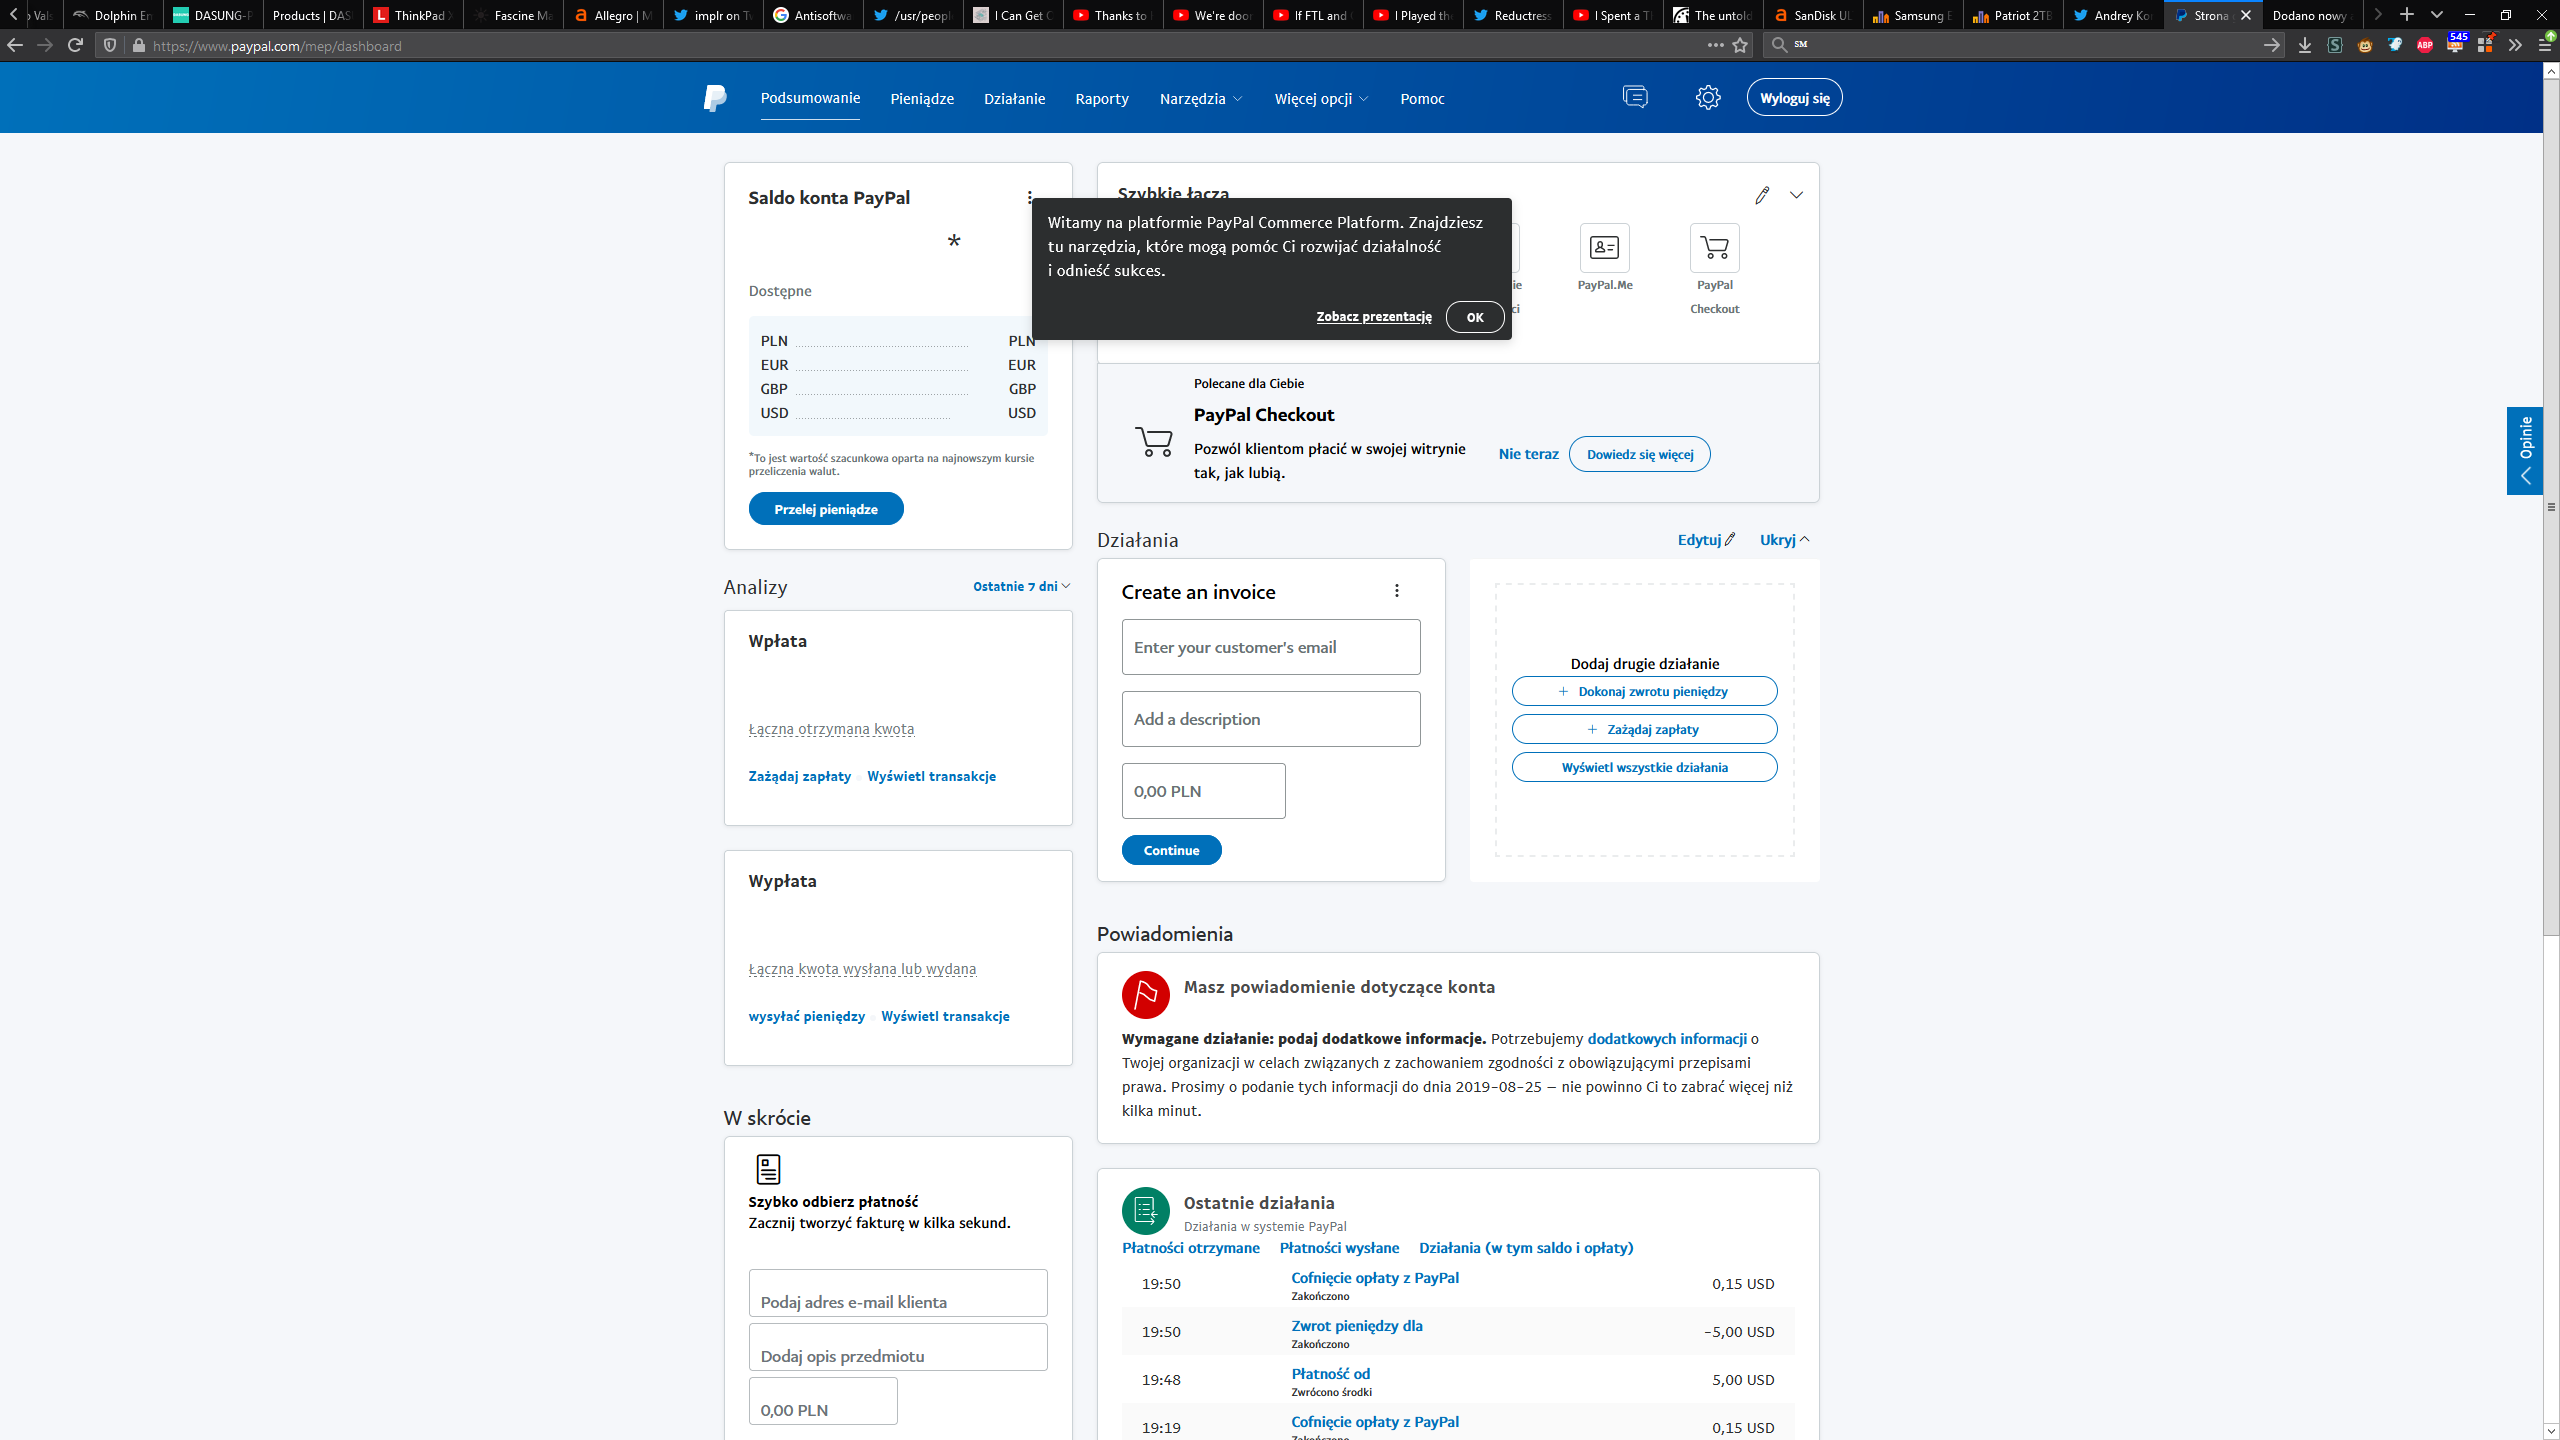Change Ostatnie 7 dni period dropdown
The width and height of the screenshot is (2560, 1440).
[1021, 586]
